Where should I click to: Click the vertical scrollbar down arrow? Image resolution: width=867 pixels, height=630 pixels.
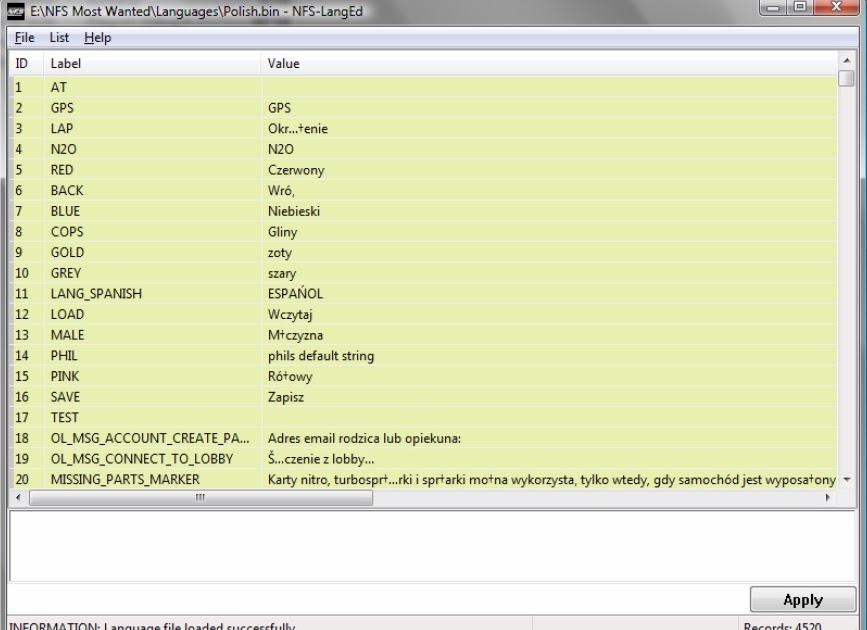point(846,480)
